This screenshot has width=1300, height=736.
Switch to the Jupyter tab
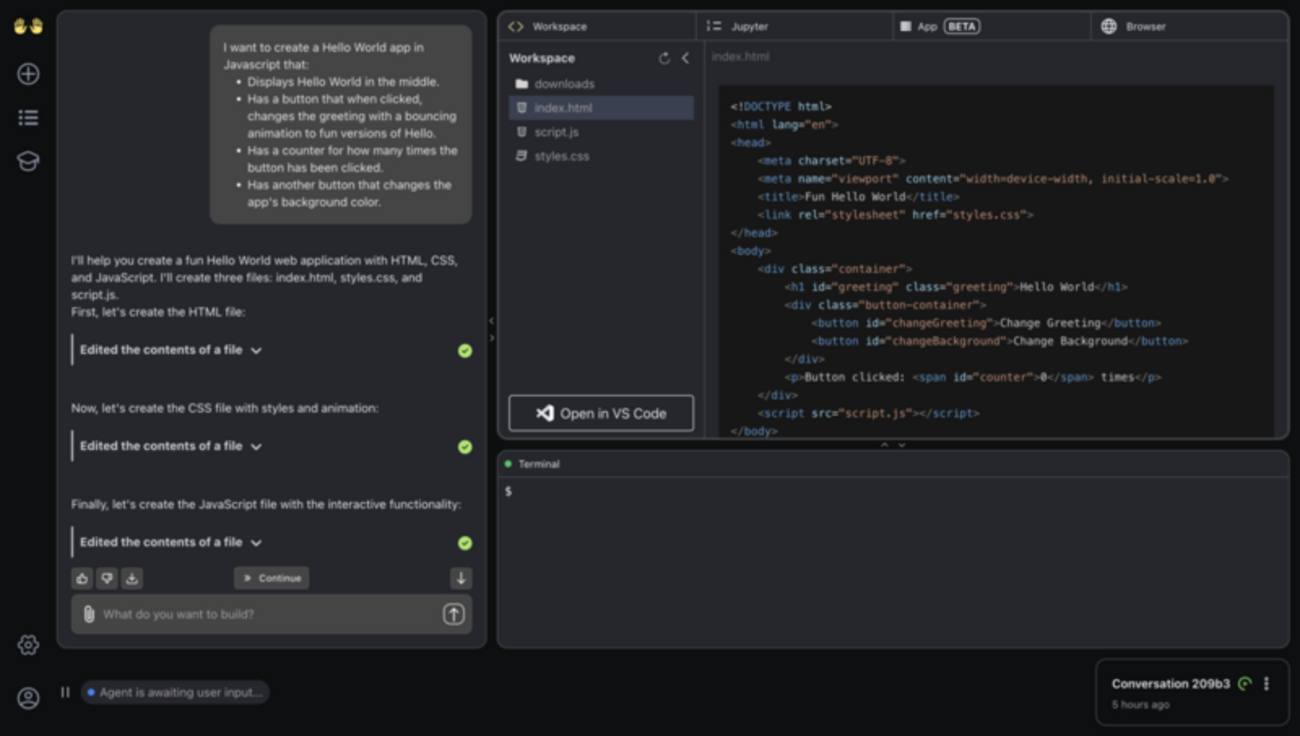point(795,26)
